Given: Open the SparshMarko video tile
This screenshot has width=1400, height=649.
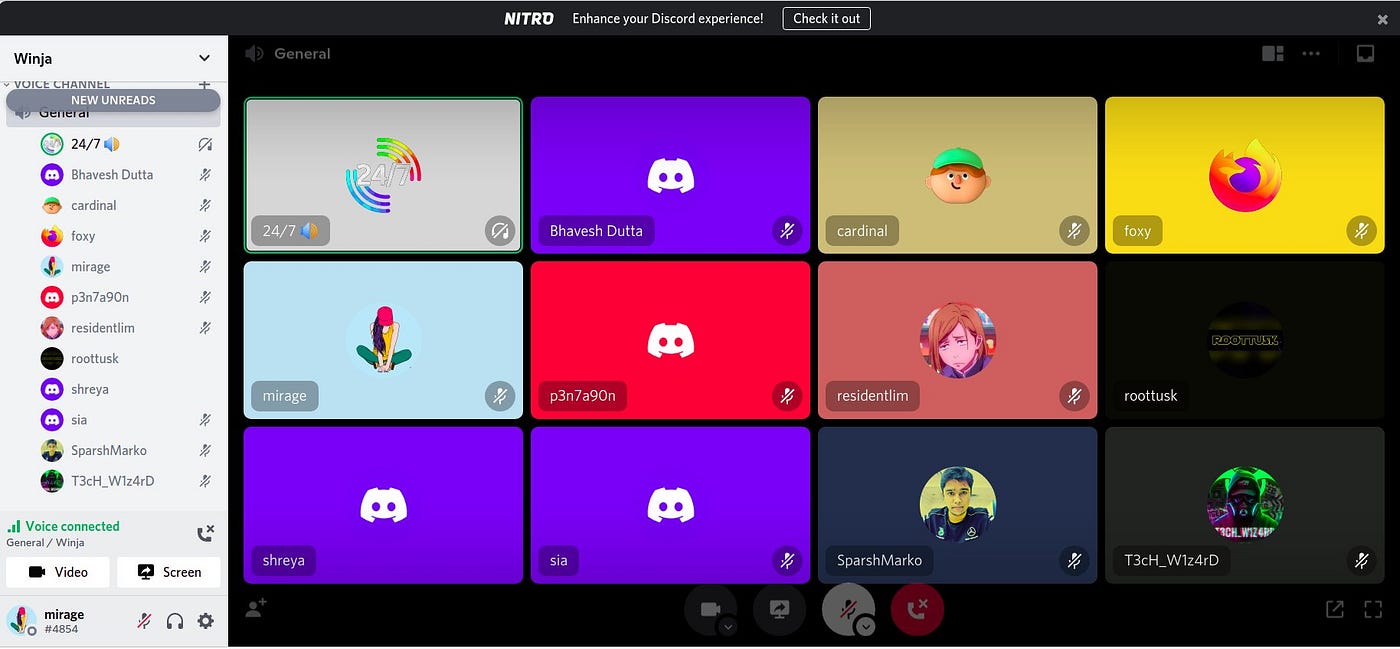Looking at the screenshot, I should click(x=957, y=505).
